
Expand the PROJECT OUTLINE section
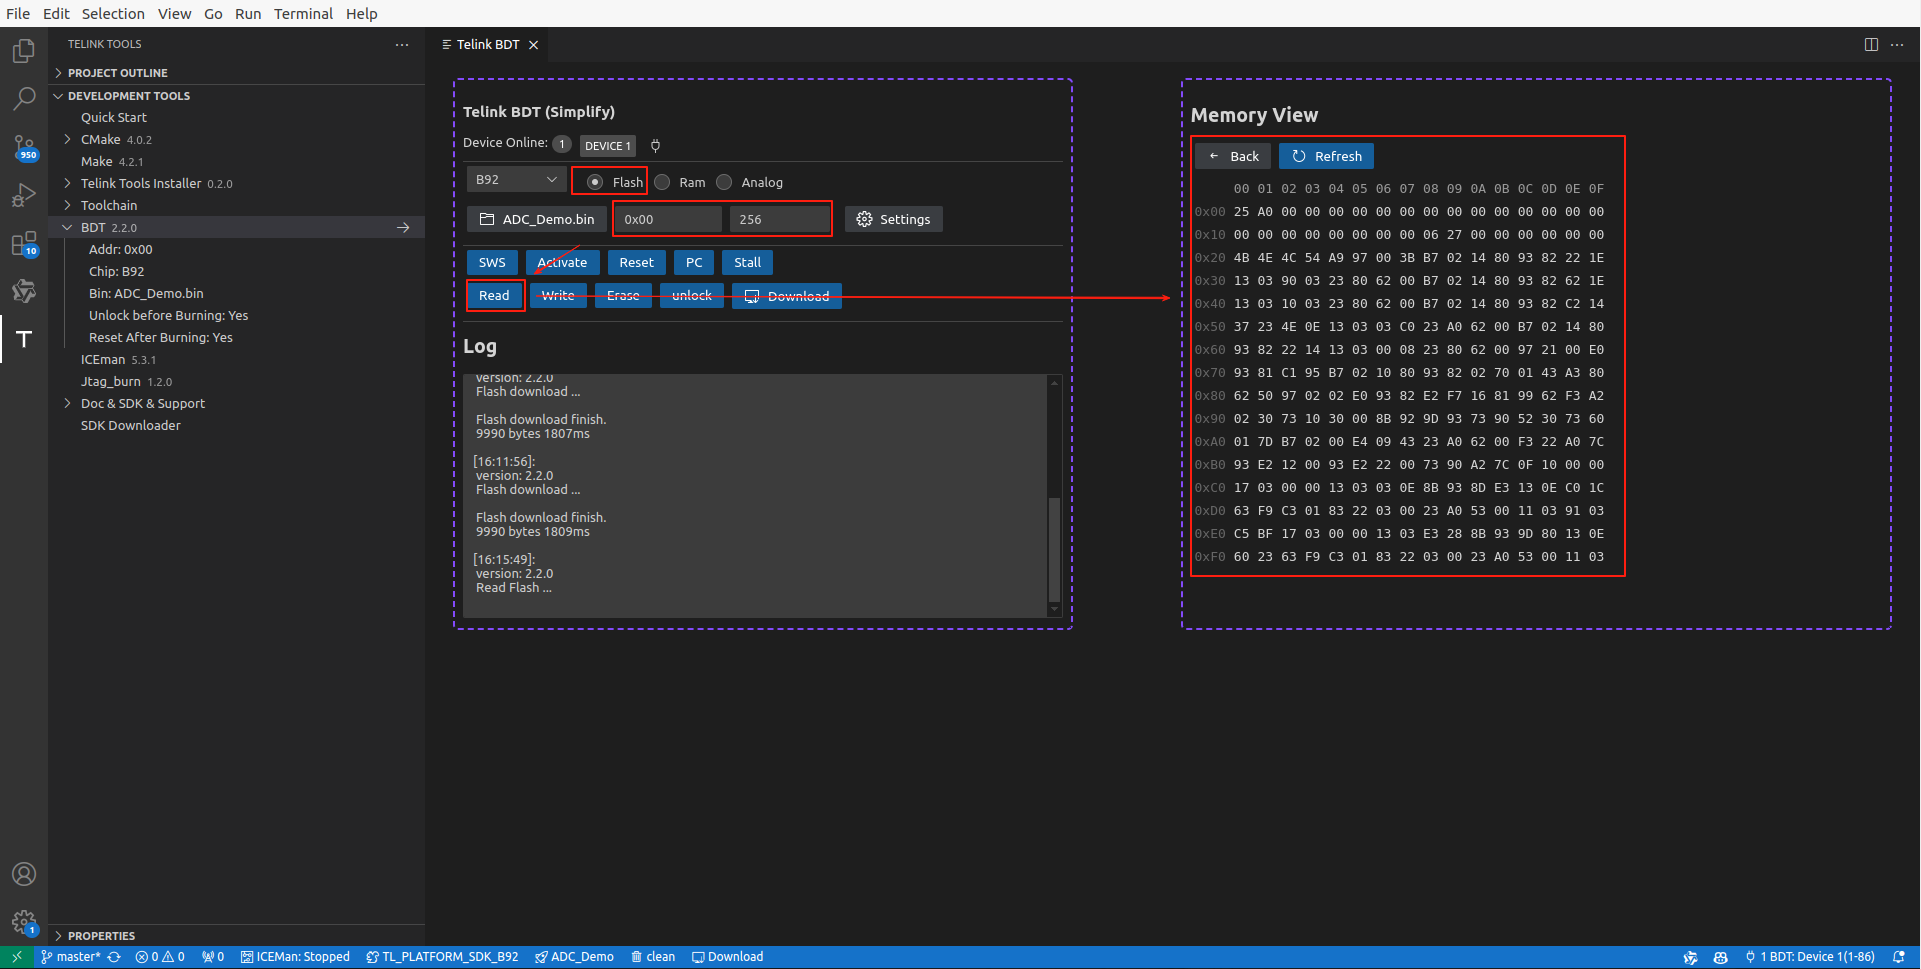(x=117, y=73)
